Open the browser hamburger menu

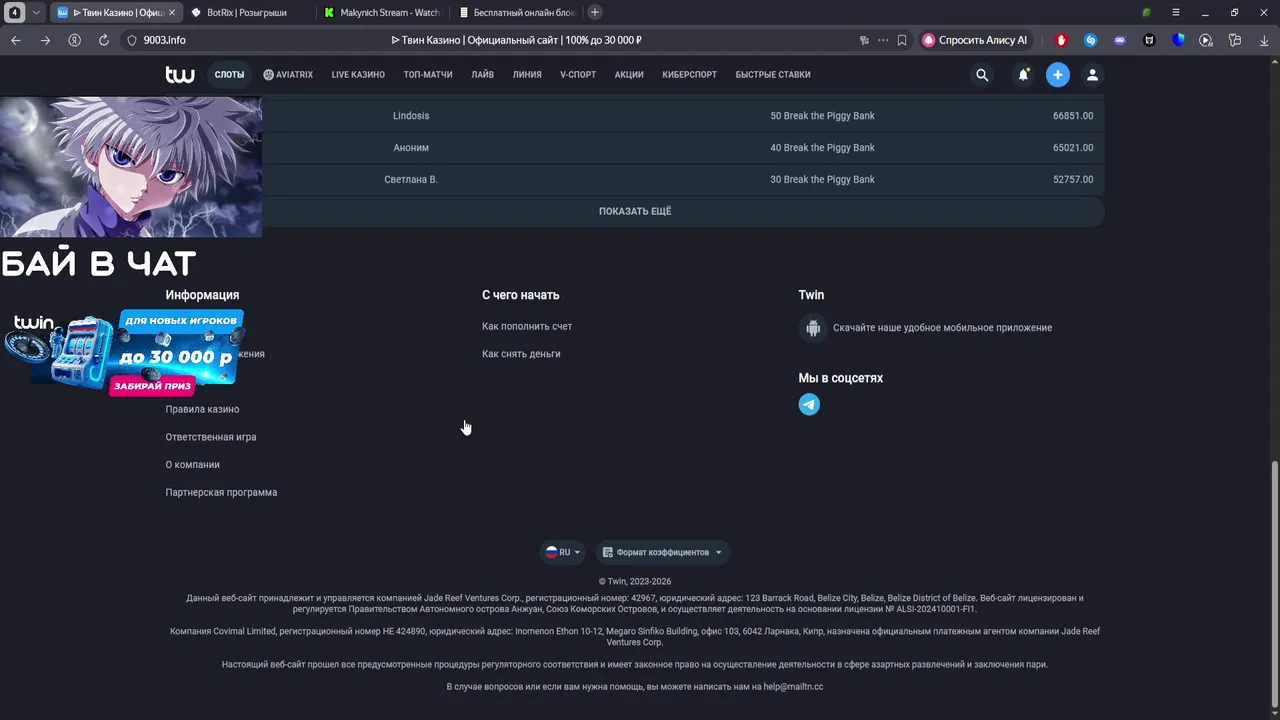1176,12
